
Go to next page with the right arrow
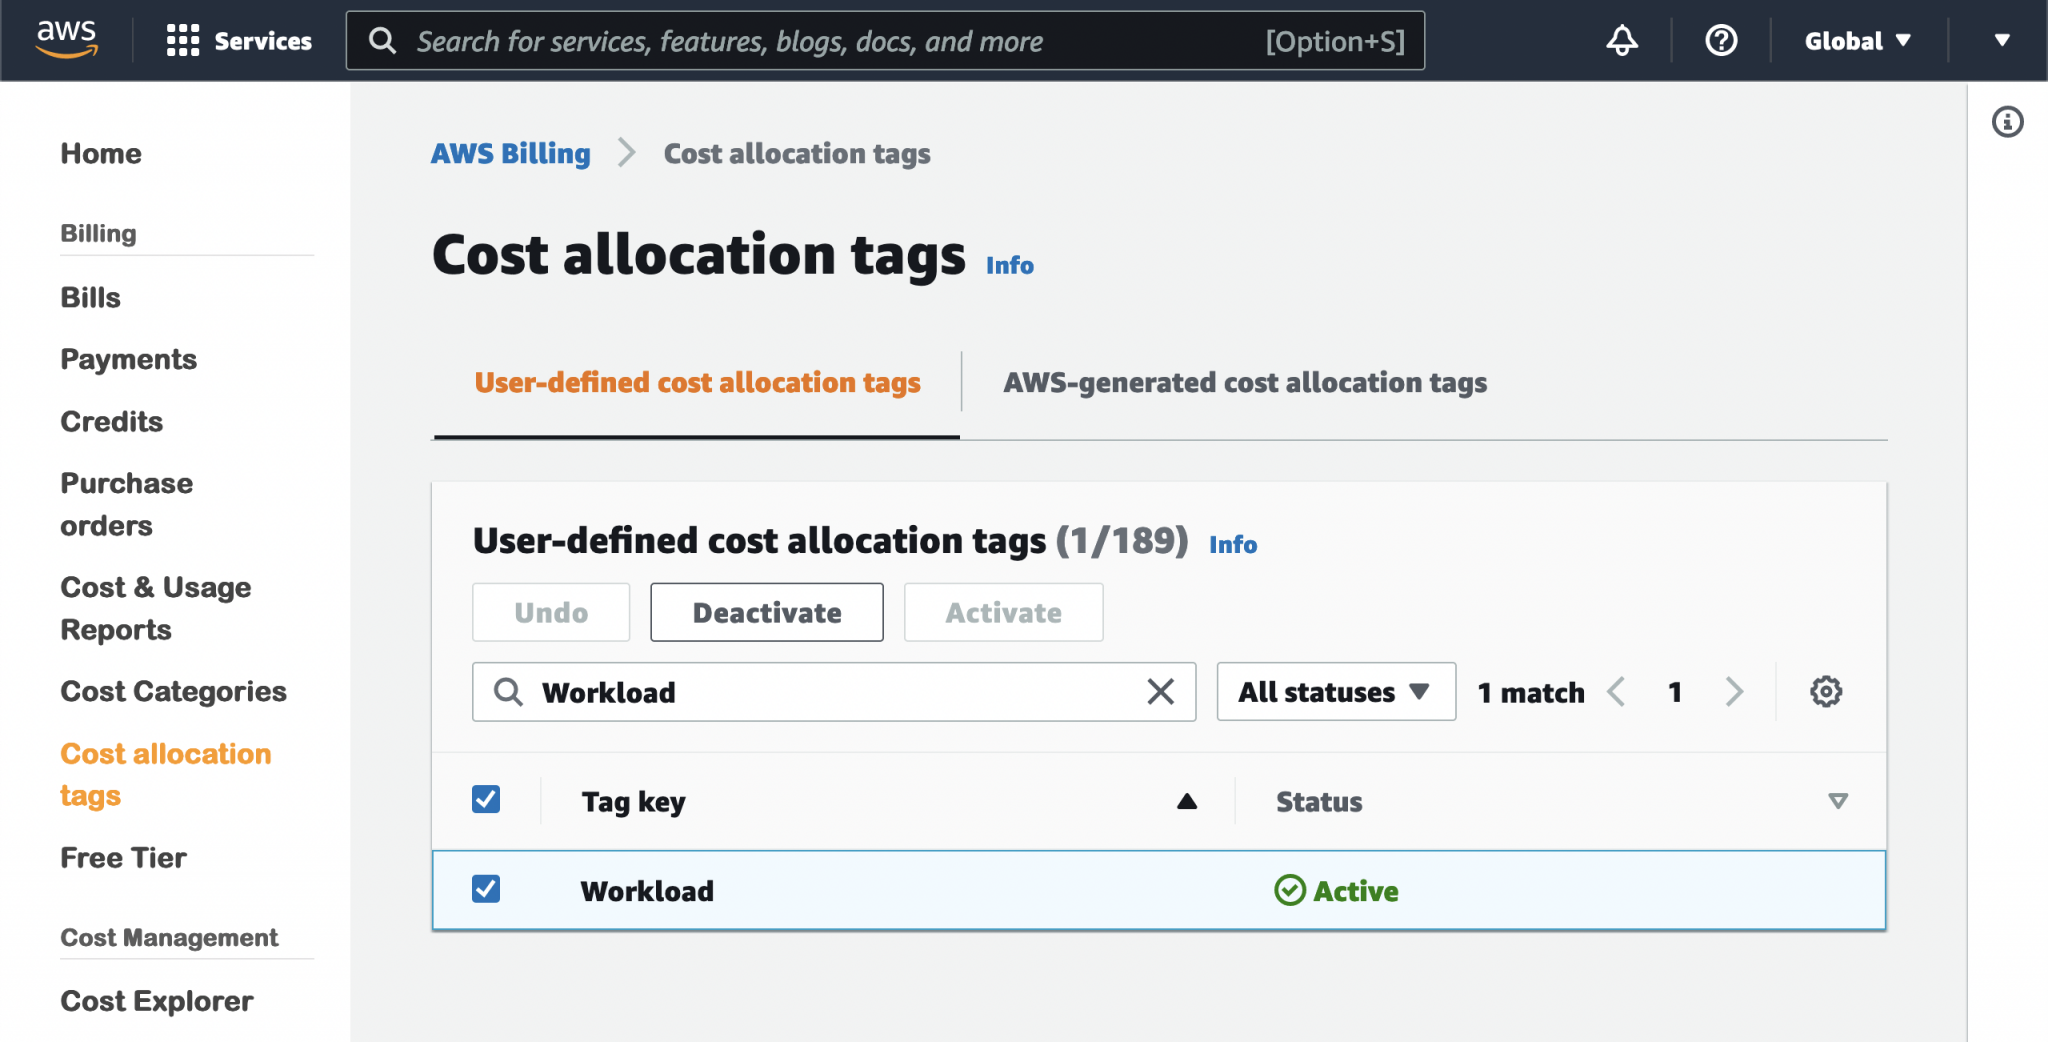pyautogui.click(x=1734, y=691)
